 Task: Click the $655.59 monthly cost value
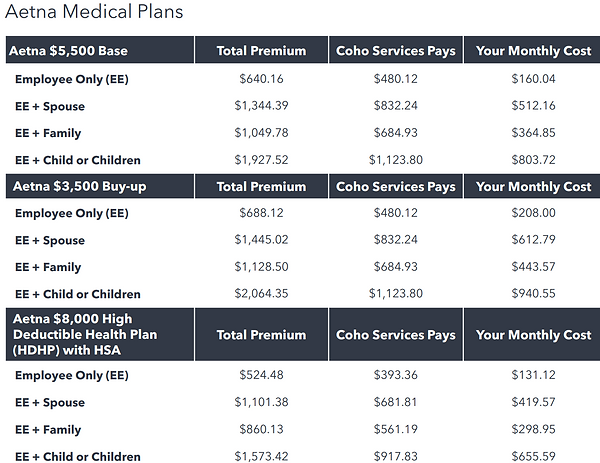(x=533, y=457)
